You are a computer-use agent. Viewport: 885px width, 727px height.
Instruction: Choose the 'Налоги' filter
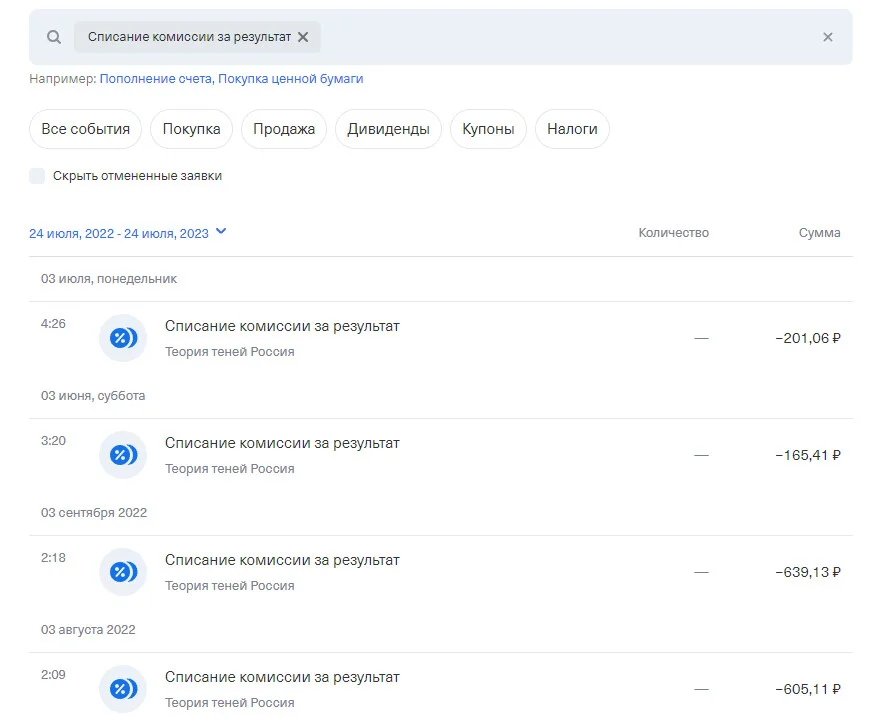click(x=572, y=129)
